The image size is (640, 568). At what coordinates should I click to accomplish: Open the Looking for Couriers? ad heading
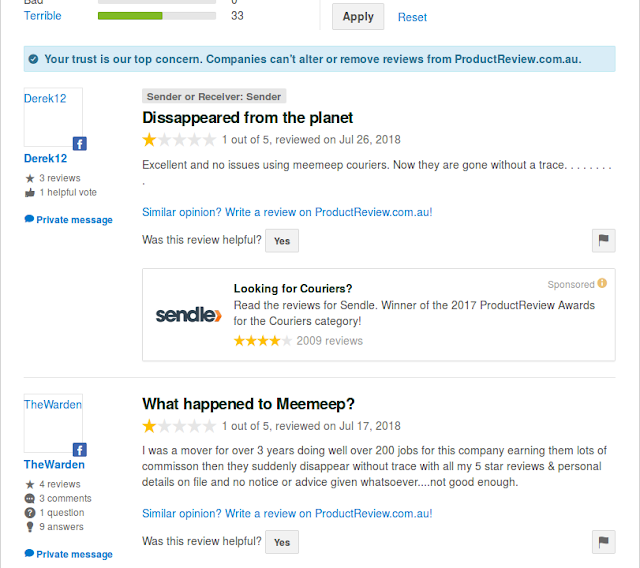pyautogui.click(x=293, y=288)
